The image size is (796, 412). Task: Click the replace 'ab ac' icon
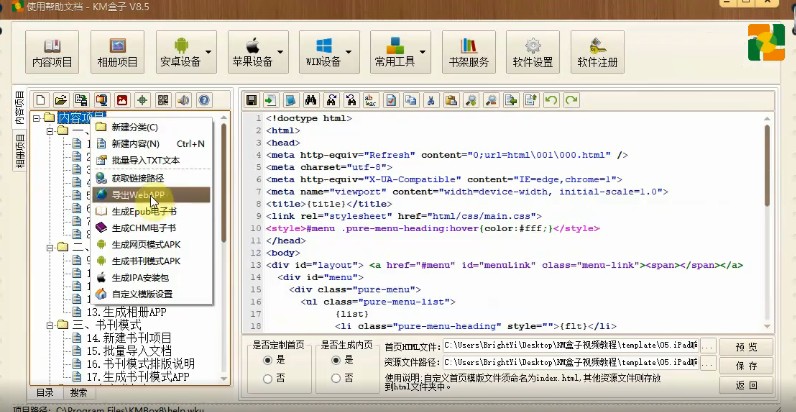coord(371,100)
